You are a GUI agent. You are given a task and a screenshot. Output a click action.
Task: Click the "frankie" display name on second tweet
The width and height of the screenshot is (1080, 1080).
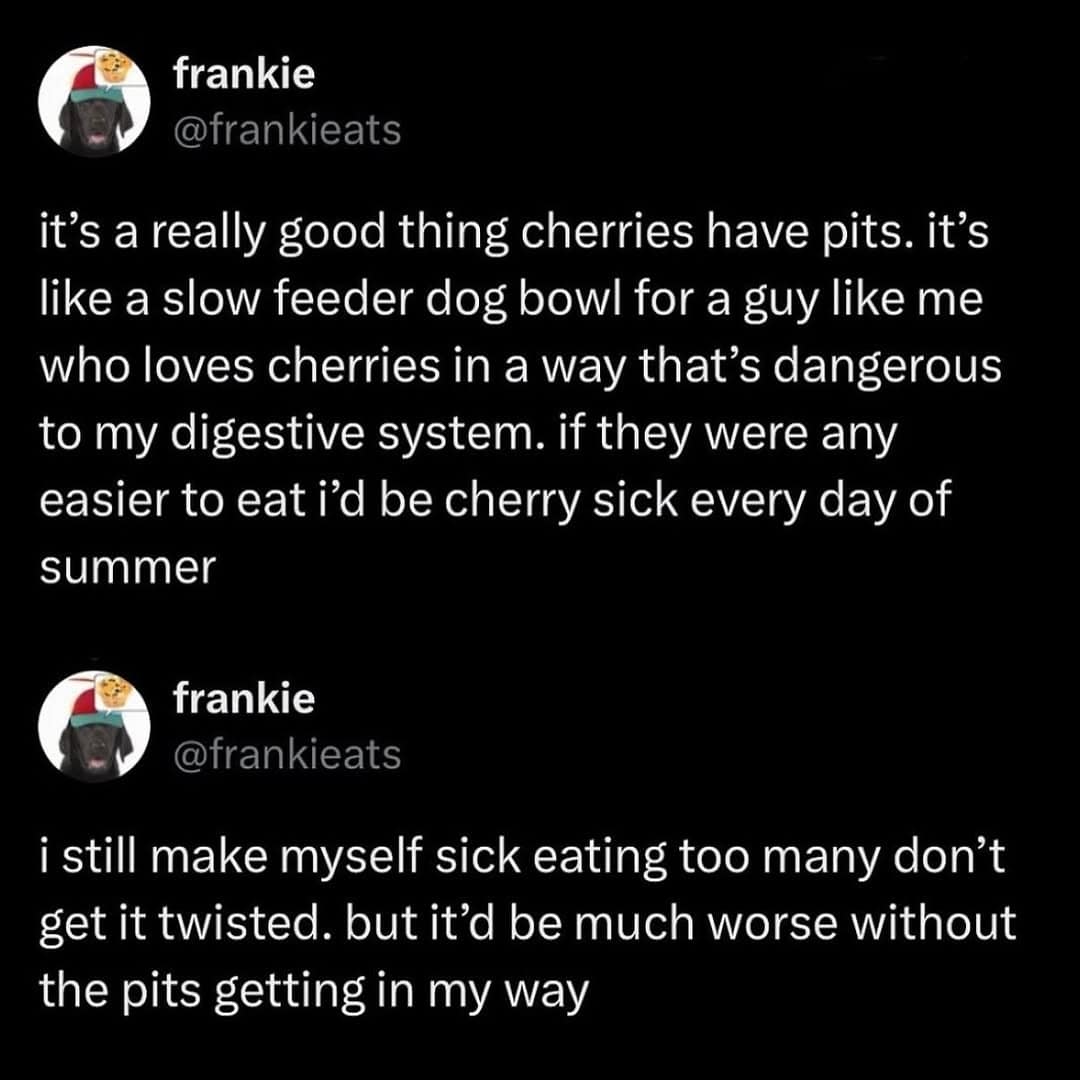(x=244, y=699)
